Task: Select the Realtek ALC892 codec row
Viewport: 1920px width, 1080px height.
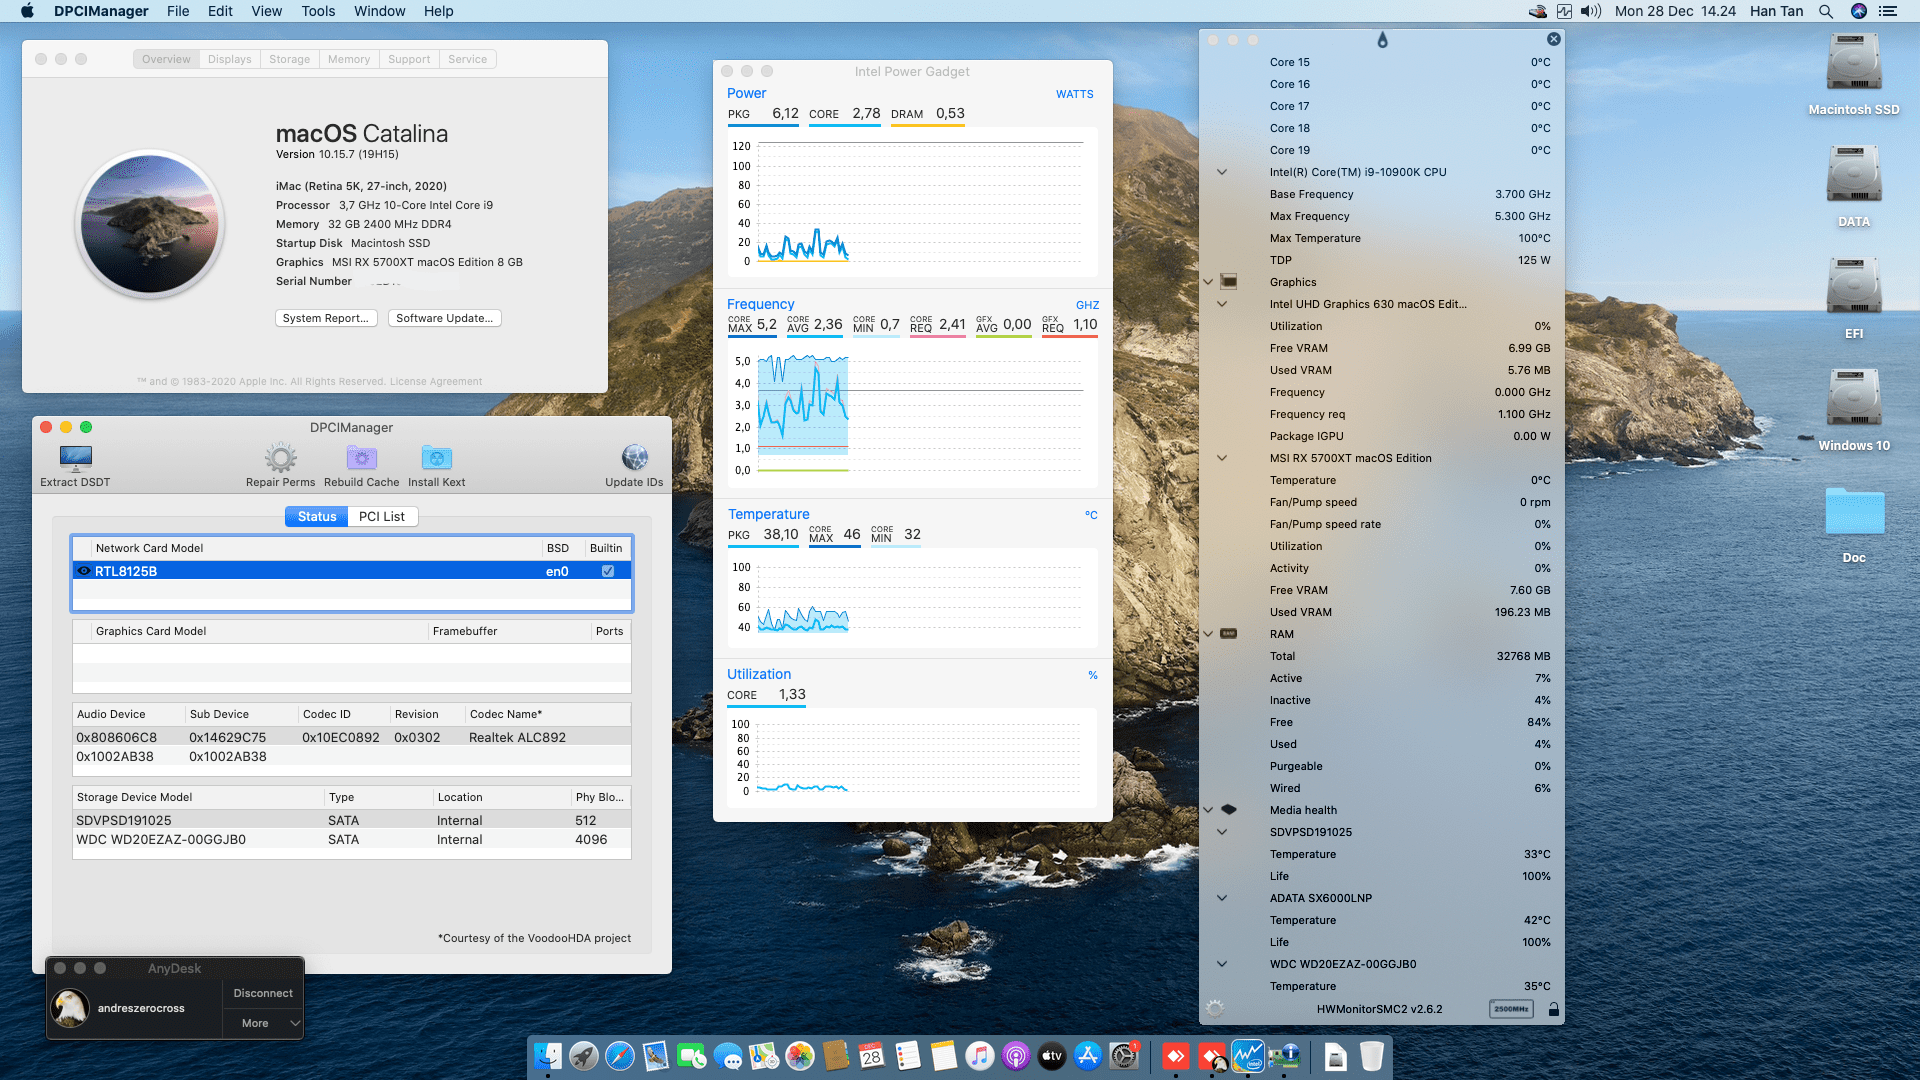Action: tap(352, 737)
